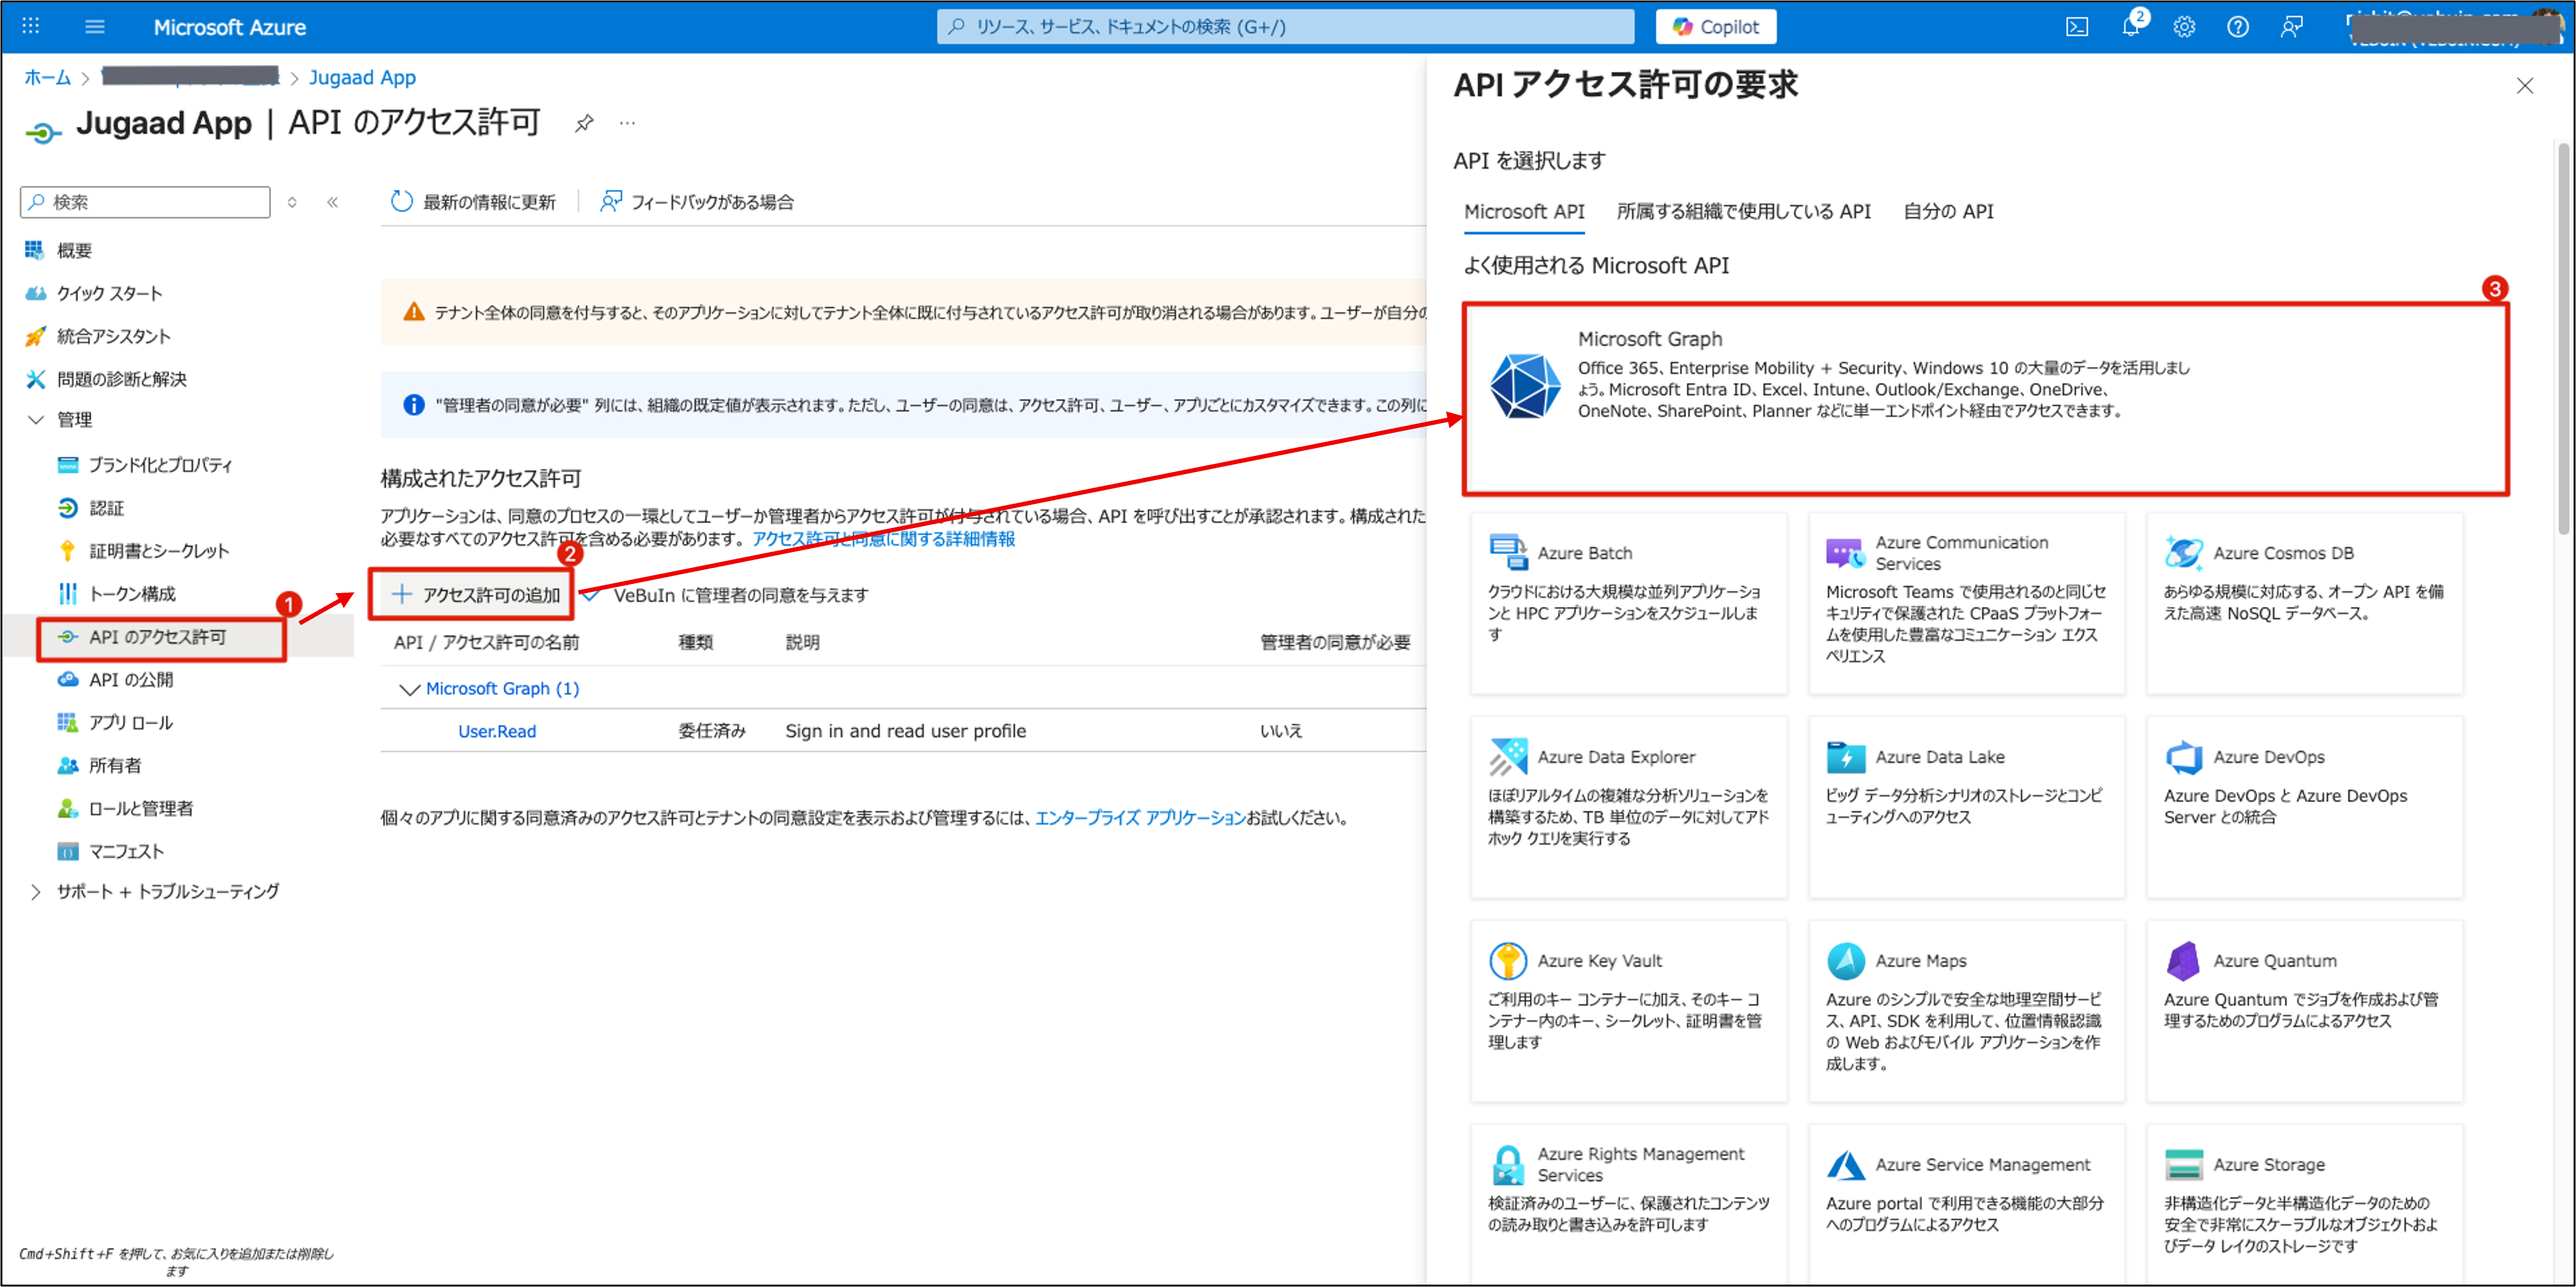Select the Azure Data Lake card

tap(1966, 807)
